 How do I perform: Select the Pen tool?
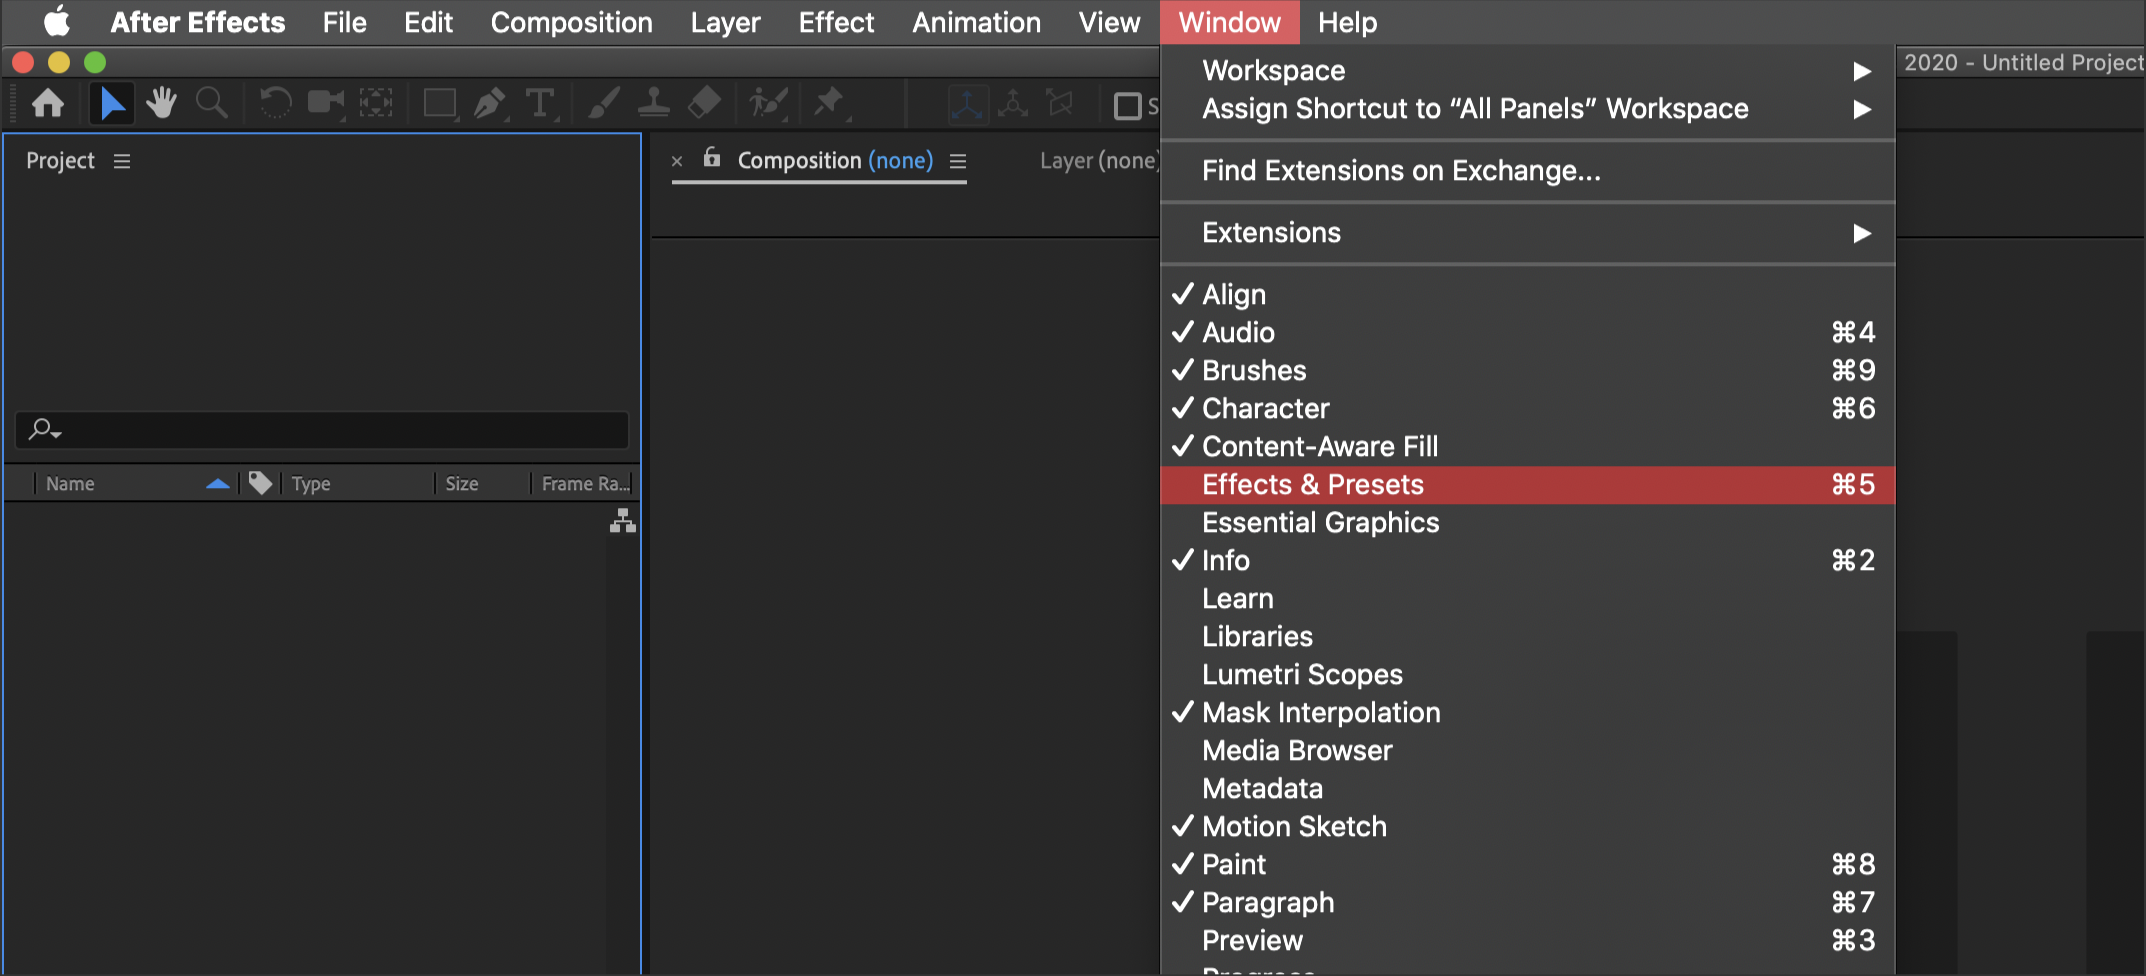click(x=490, y=103)
